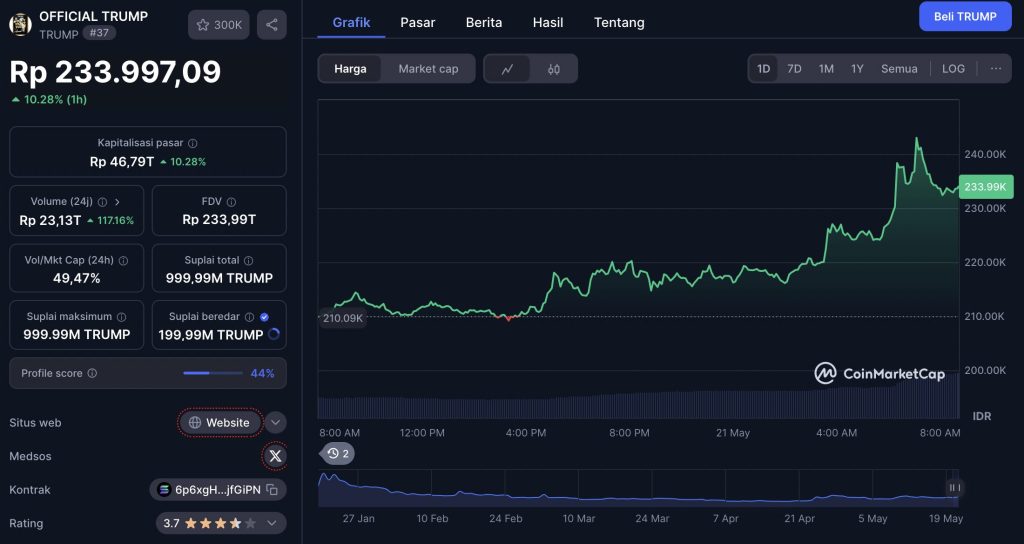Open info icon beside Suplai maksimum
The width and height of the screenshot is (1024, 544).
coord(121,317)
